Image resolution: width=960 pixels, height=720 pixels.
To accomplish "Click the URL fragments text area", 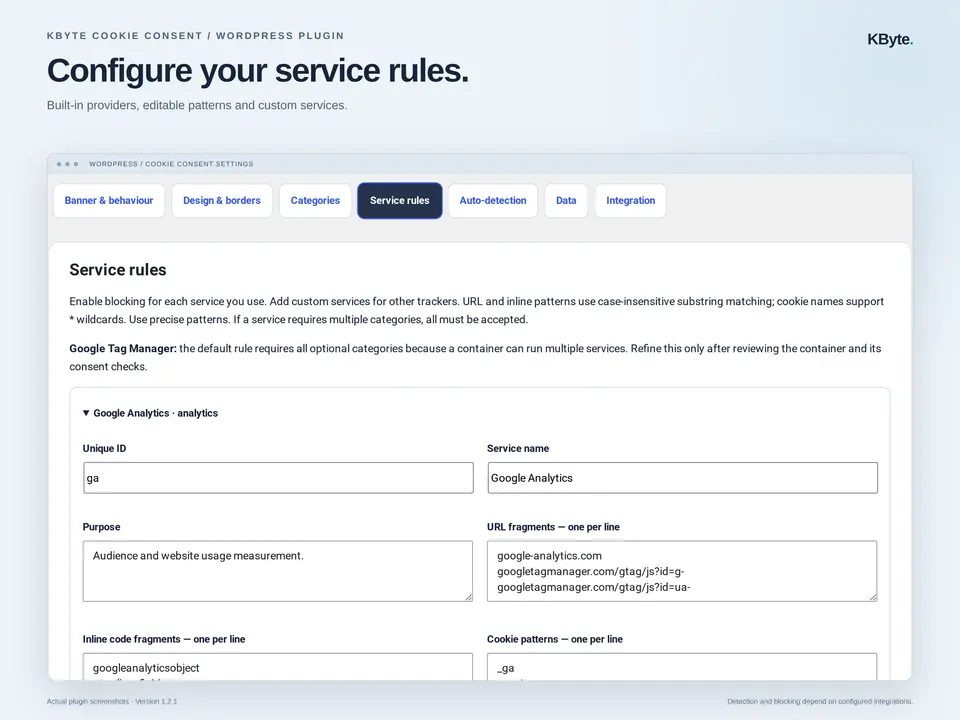I will (682, 571).
